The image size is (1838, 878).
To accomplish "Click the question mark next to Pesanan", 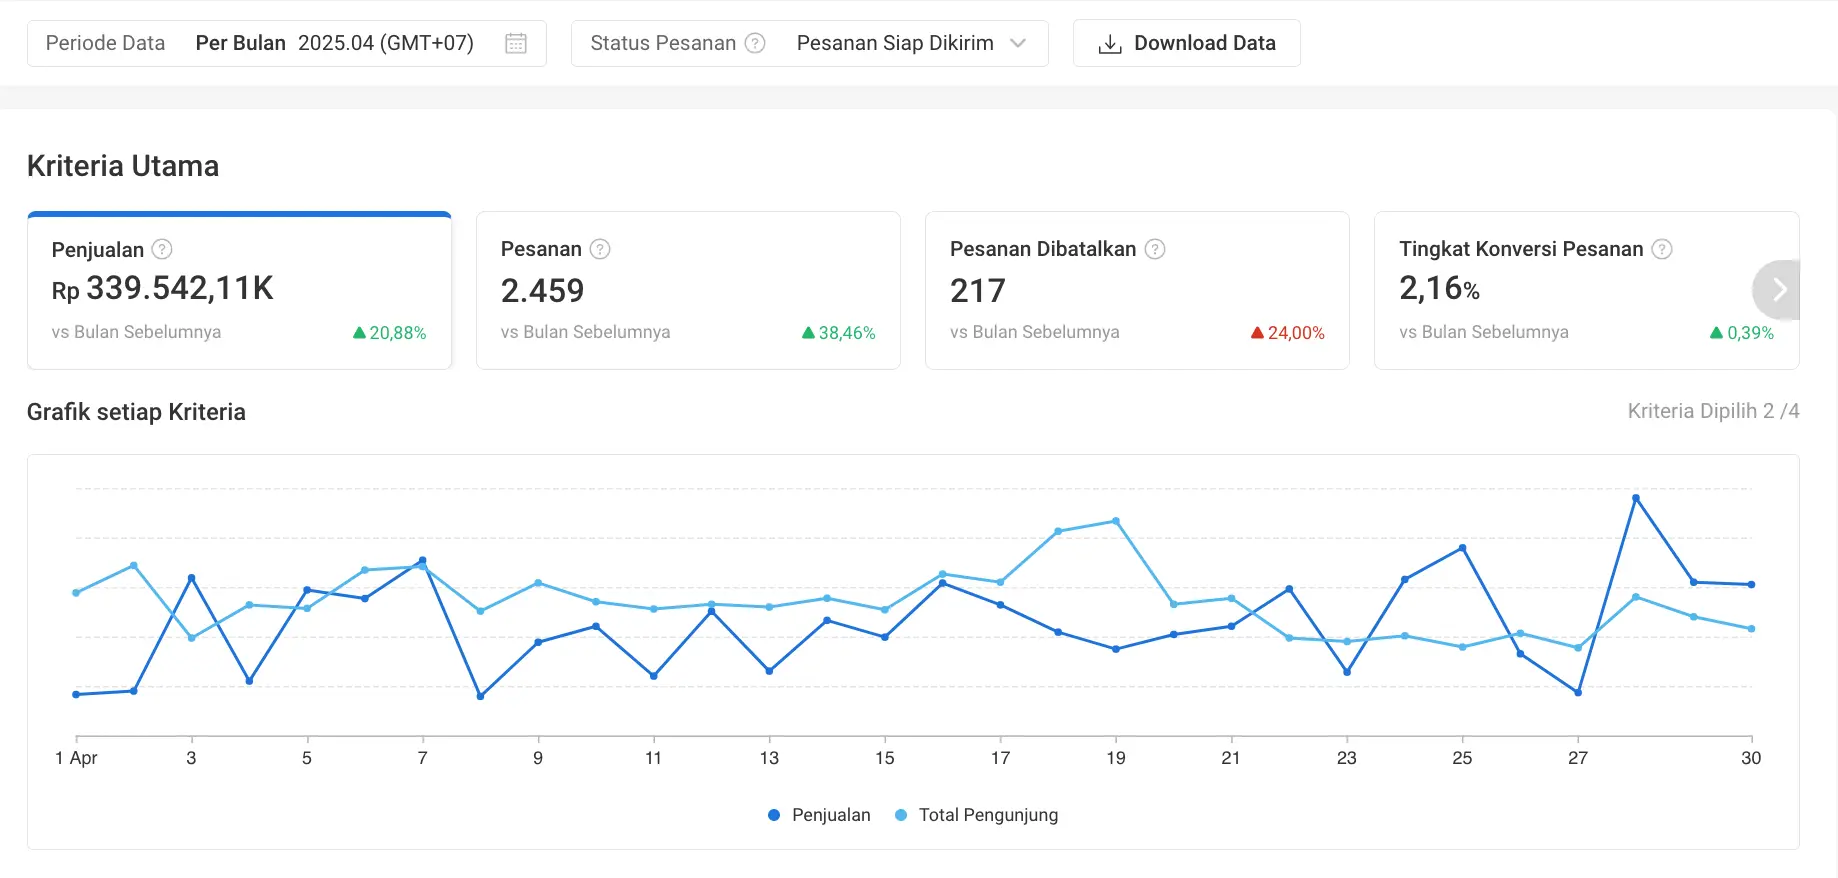I will point(600,249).
